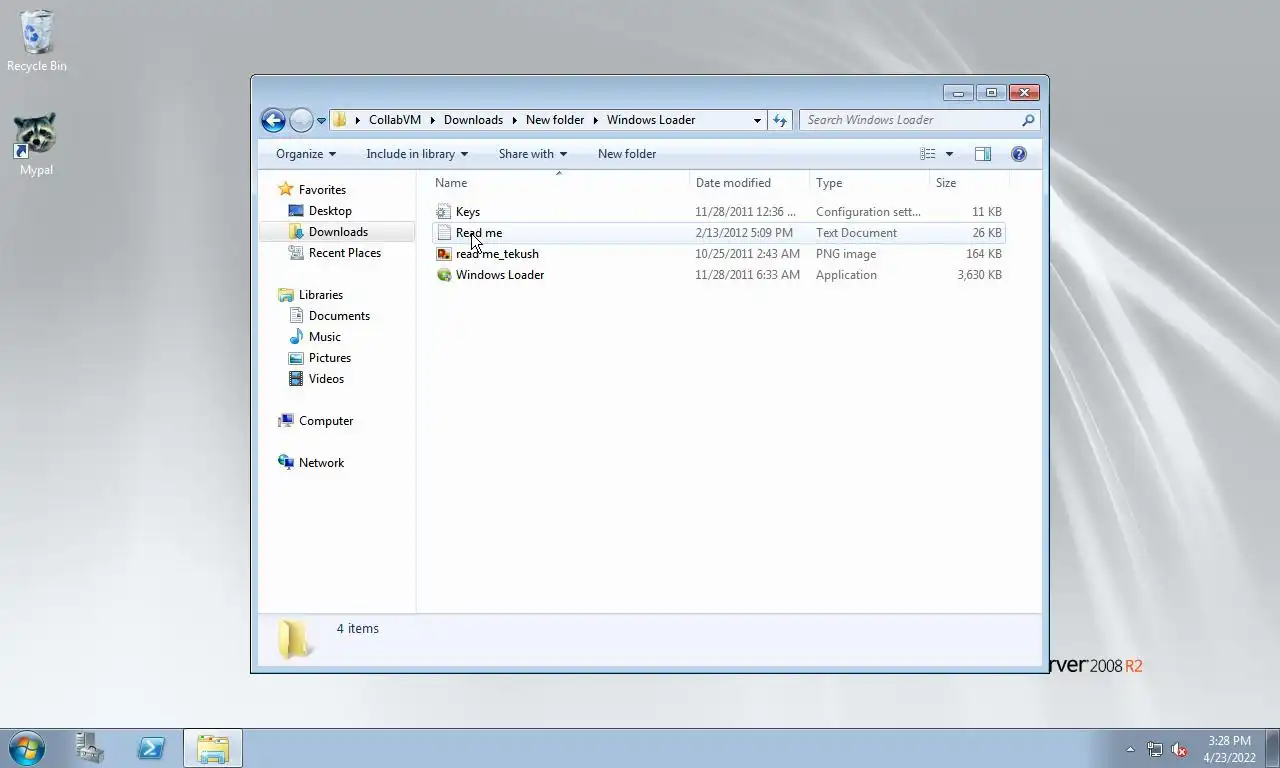Open the network tray icon

1155,749
